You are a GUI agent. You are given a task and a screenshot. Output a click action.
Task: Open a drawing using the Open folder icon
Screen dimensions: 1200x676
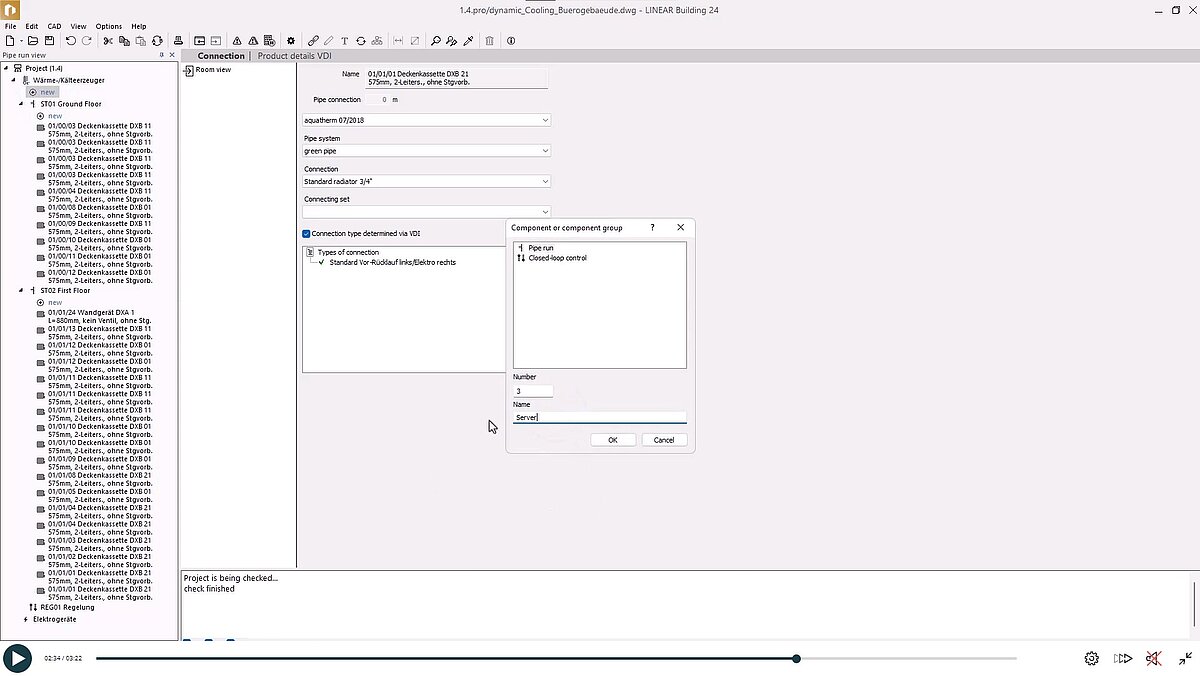click(x=33, y=40)
